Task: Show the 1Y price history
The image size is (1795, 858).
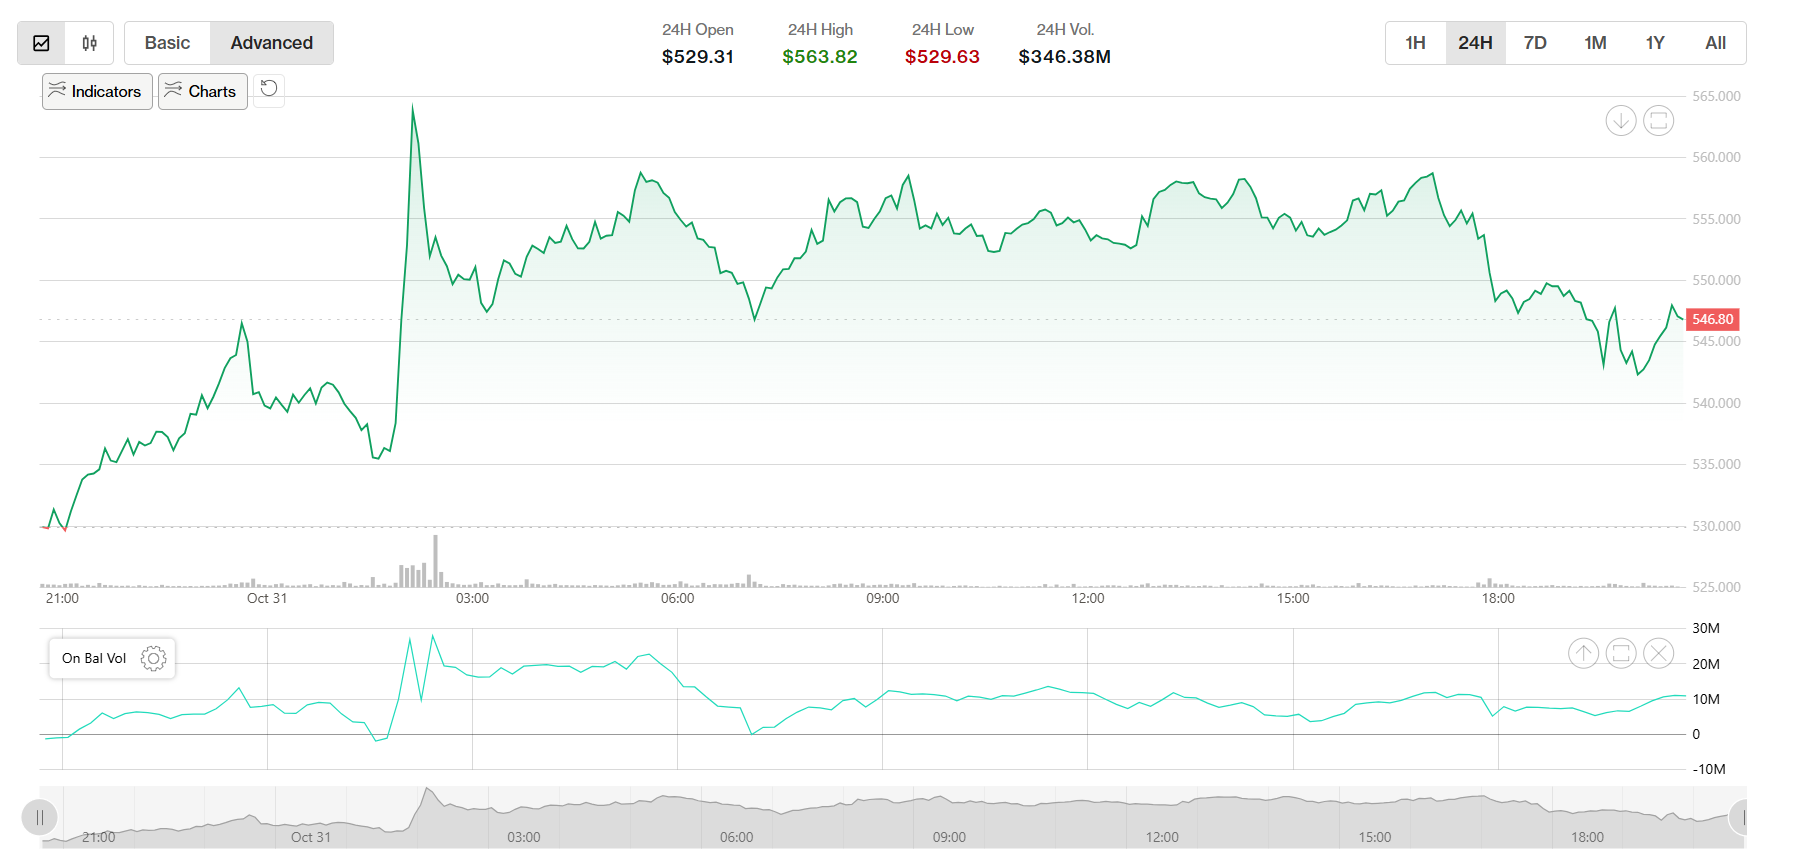Action: 1655,43
